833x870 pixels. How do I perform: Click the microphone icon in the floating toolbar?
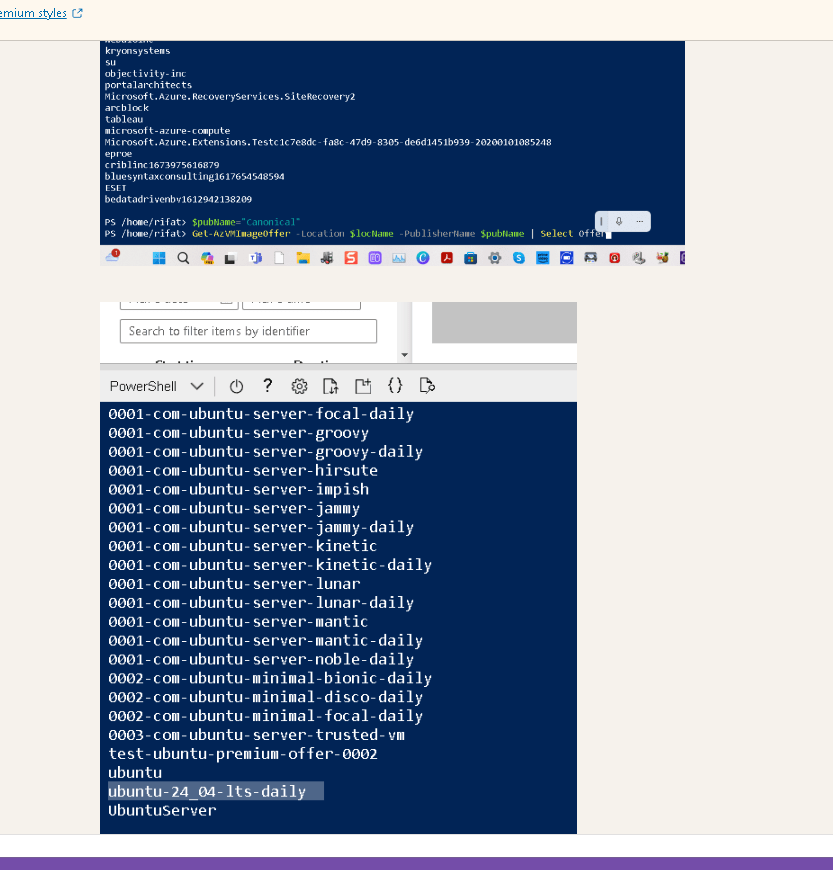tap(619, 221)
